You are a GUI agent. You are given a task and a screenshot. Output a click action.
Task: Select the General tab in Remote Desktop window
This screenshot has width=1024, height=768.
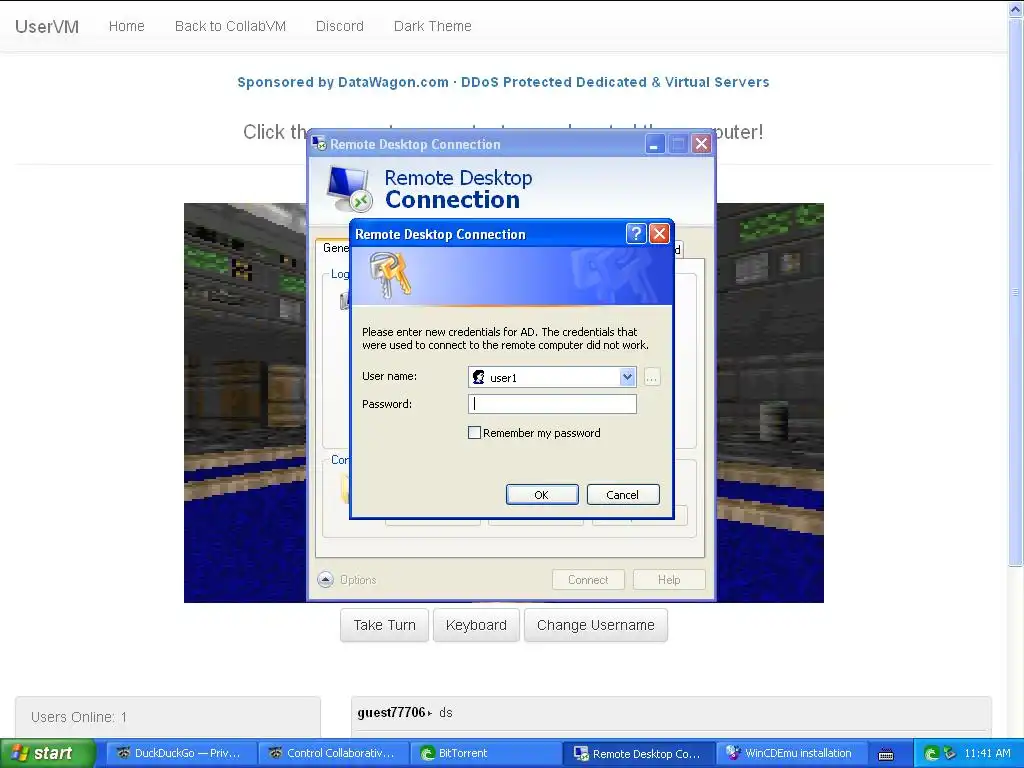pos(336,248)
